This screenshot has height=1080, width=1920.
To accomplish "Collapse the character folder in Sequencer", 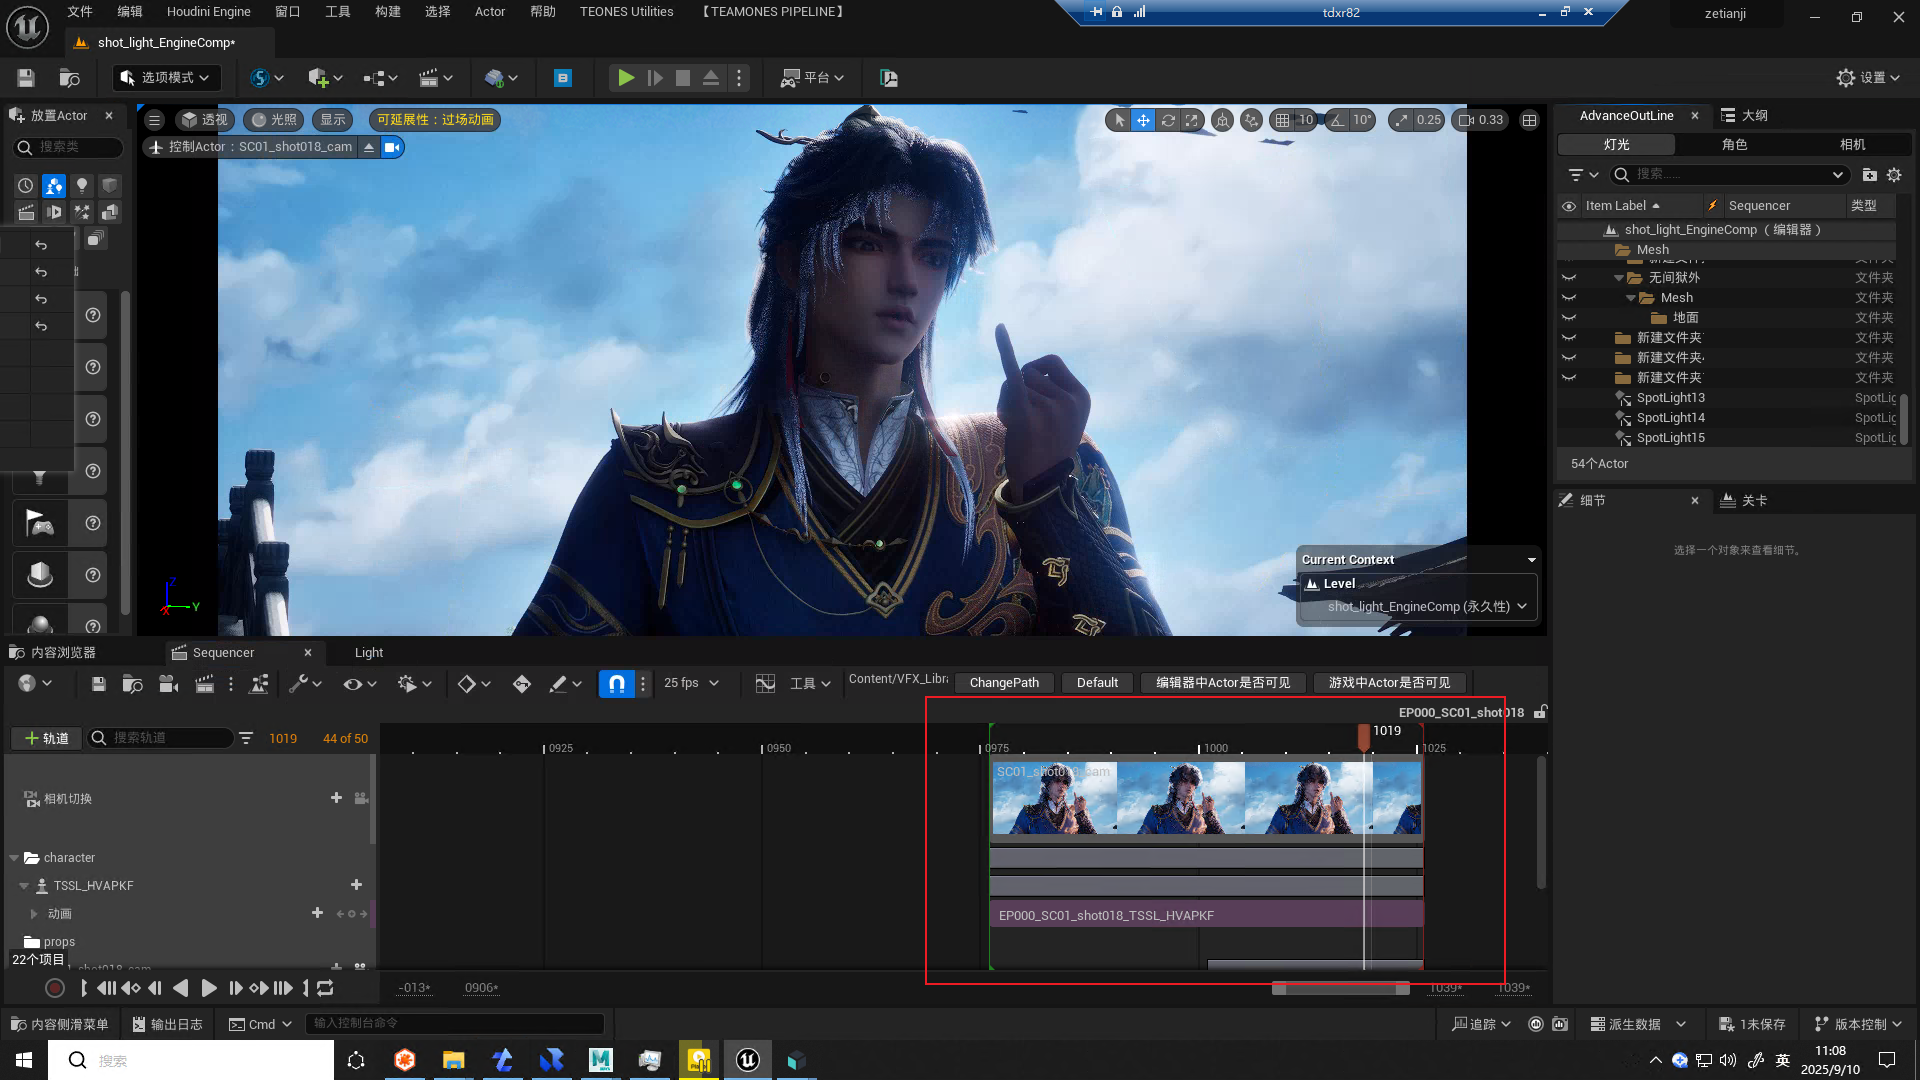I will pos(14,858).
